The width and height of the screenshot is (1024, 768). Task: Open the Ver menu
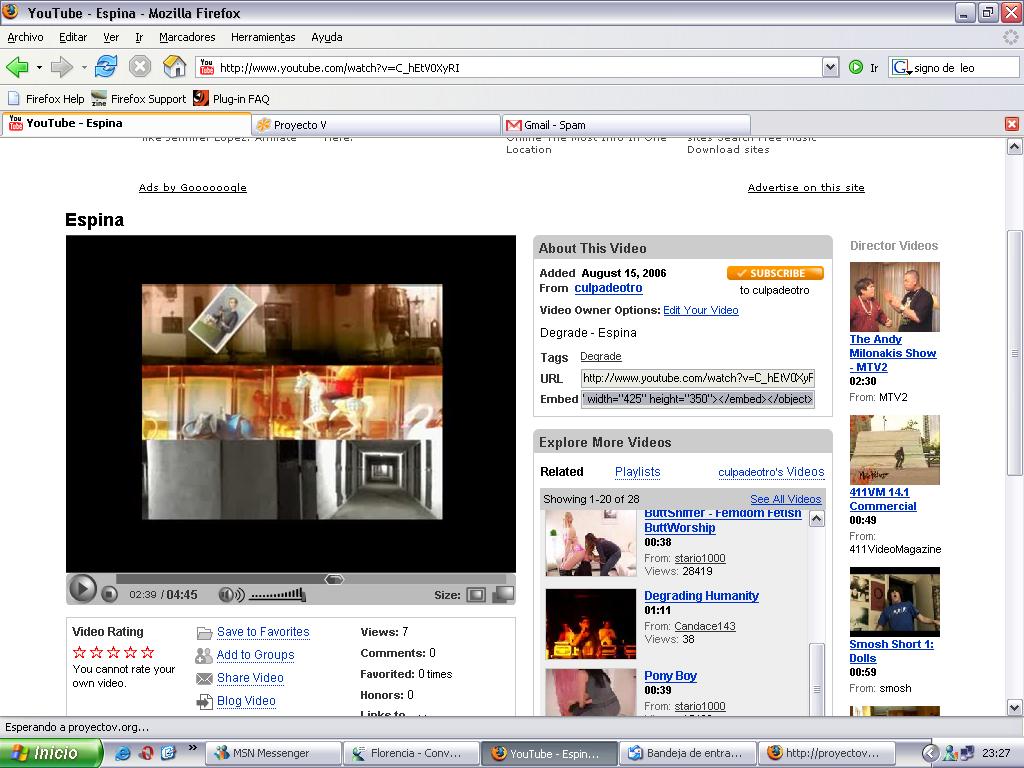click(x=111, y=37)
